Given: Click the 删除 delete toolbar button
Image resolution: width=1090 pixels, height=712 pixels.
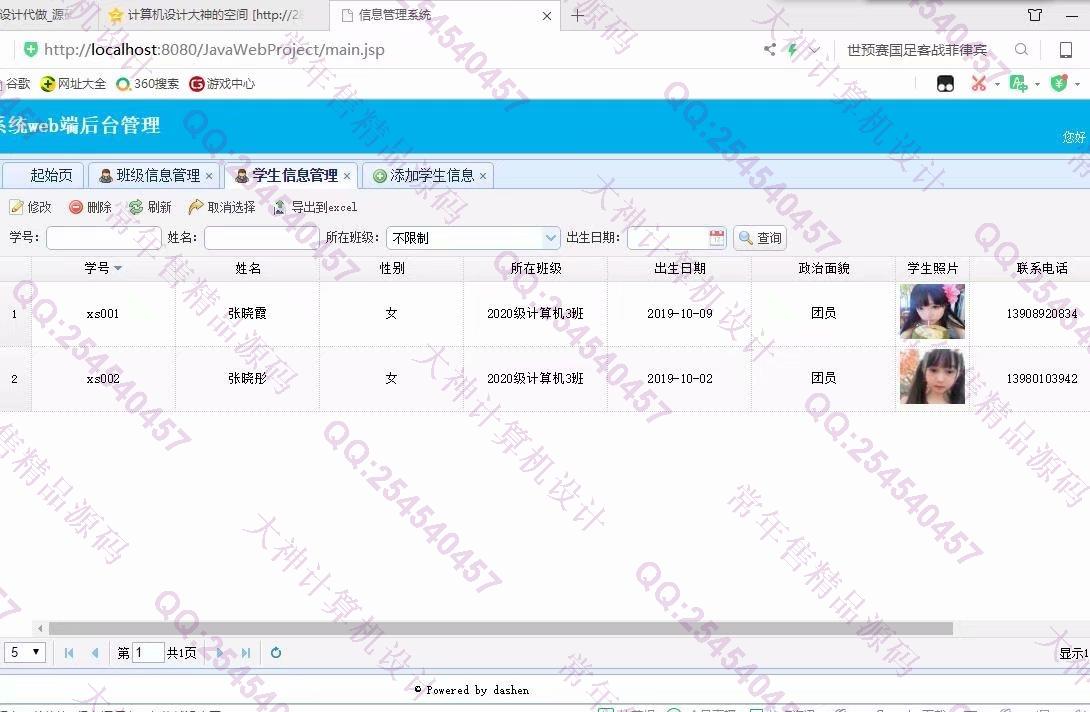Looking at the screenshot, I should tap(90, 207).
